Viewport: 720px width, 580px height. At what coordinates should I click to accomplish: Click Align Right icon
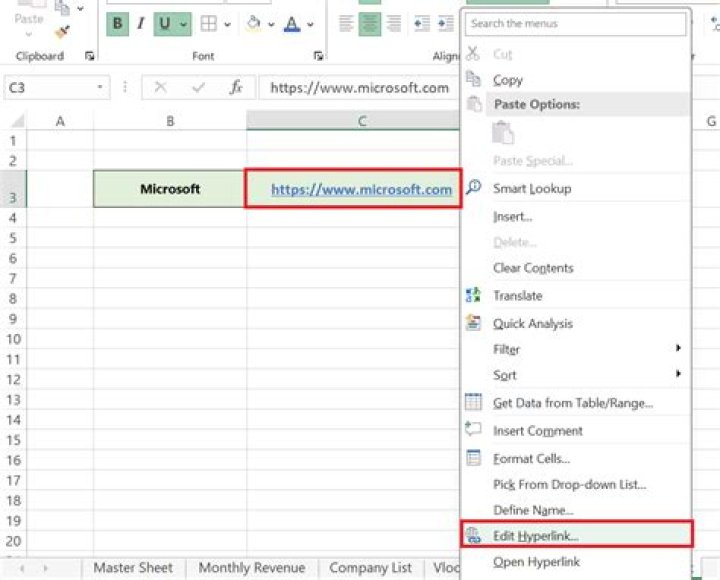pyautogui.click(x=394, y=23)
